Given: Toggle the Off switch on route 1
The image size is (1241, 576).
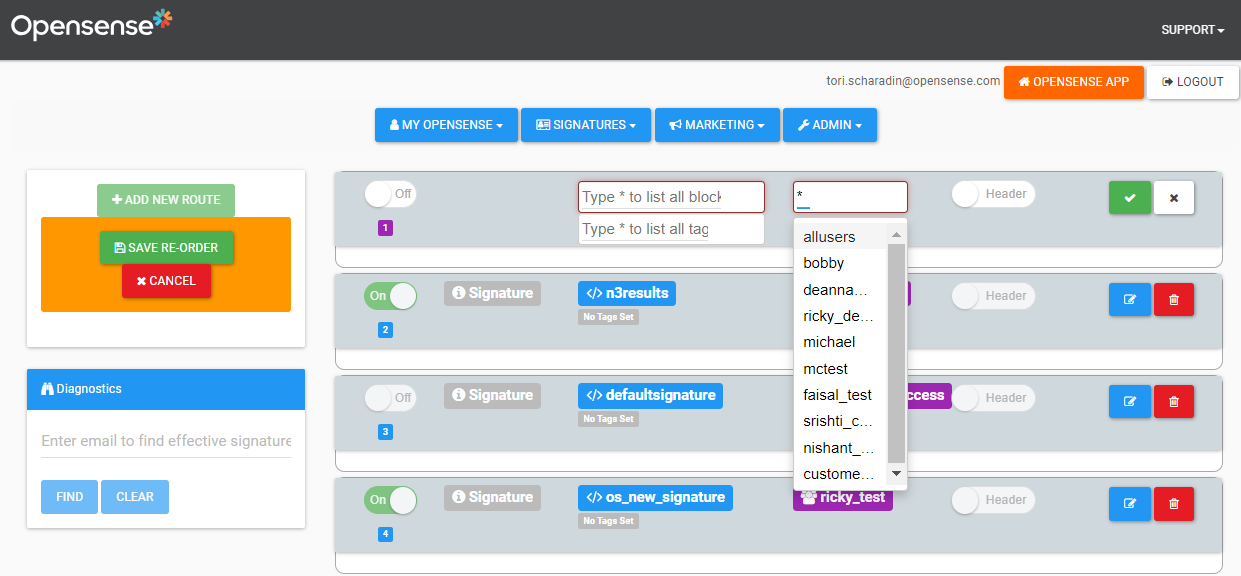Looking at the screenshot, I should point(390,194).
